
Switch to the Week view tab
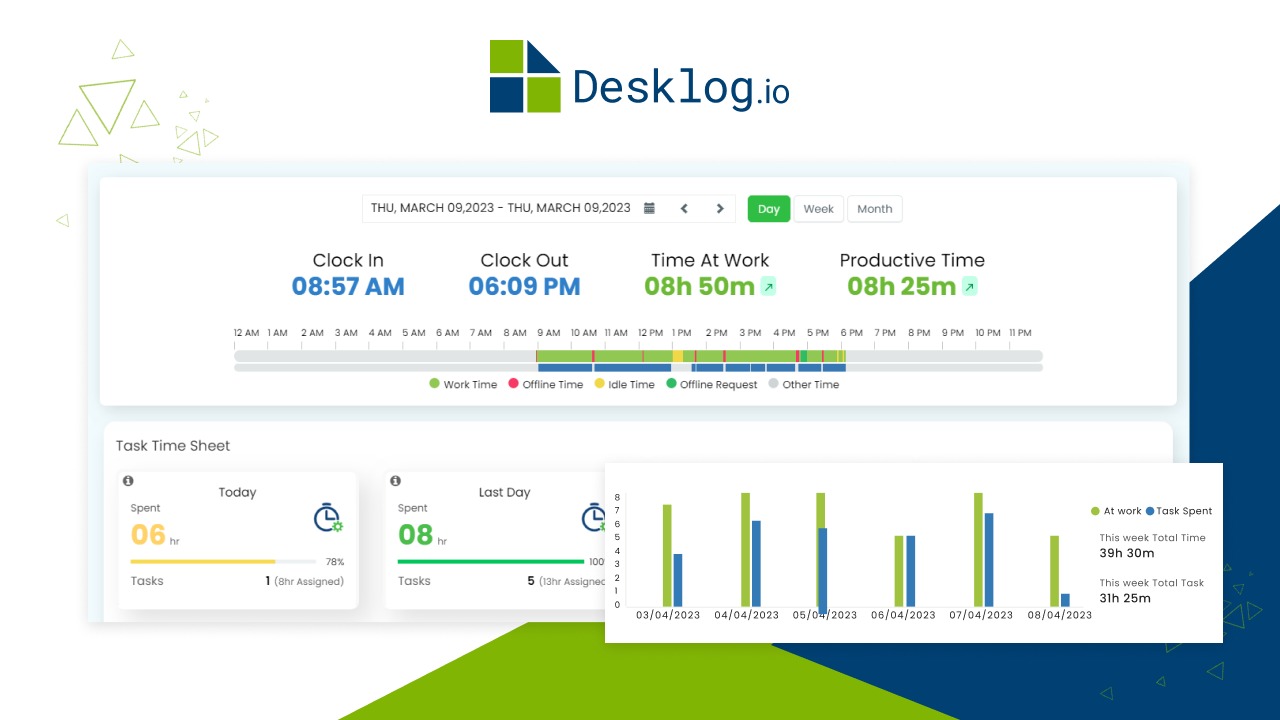click(x=818, y=209)
